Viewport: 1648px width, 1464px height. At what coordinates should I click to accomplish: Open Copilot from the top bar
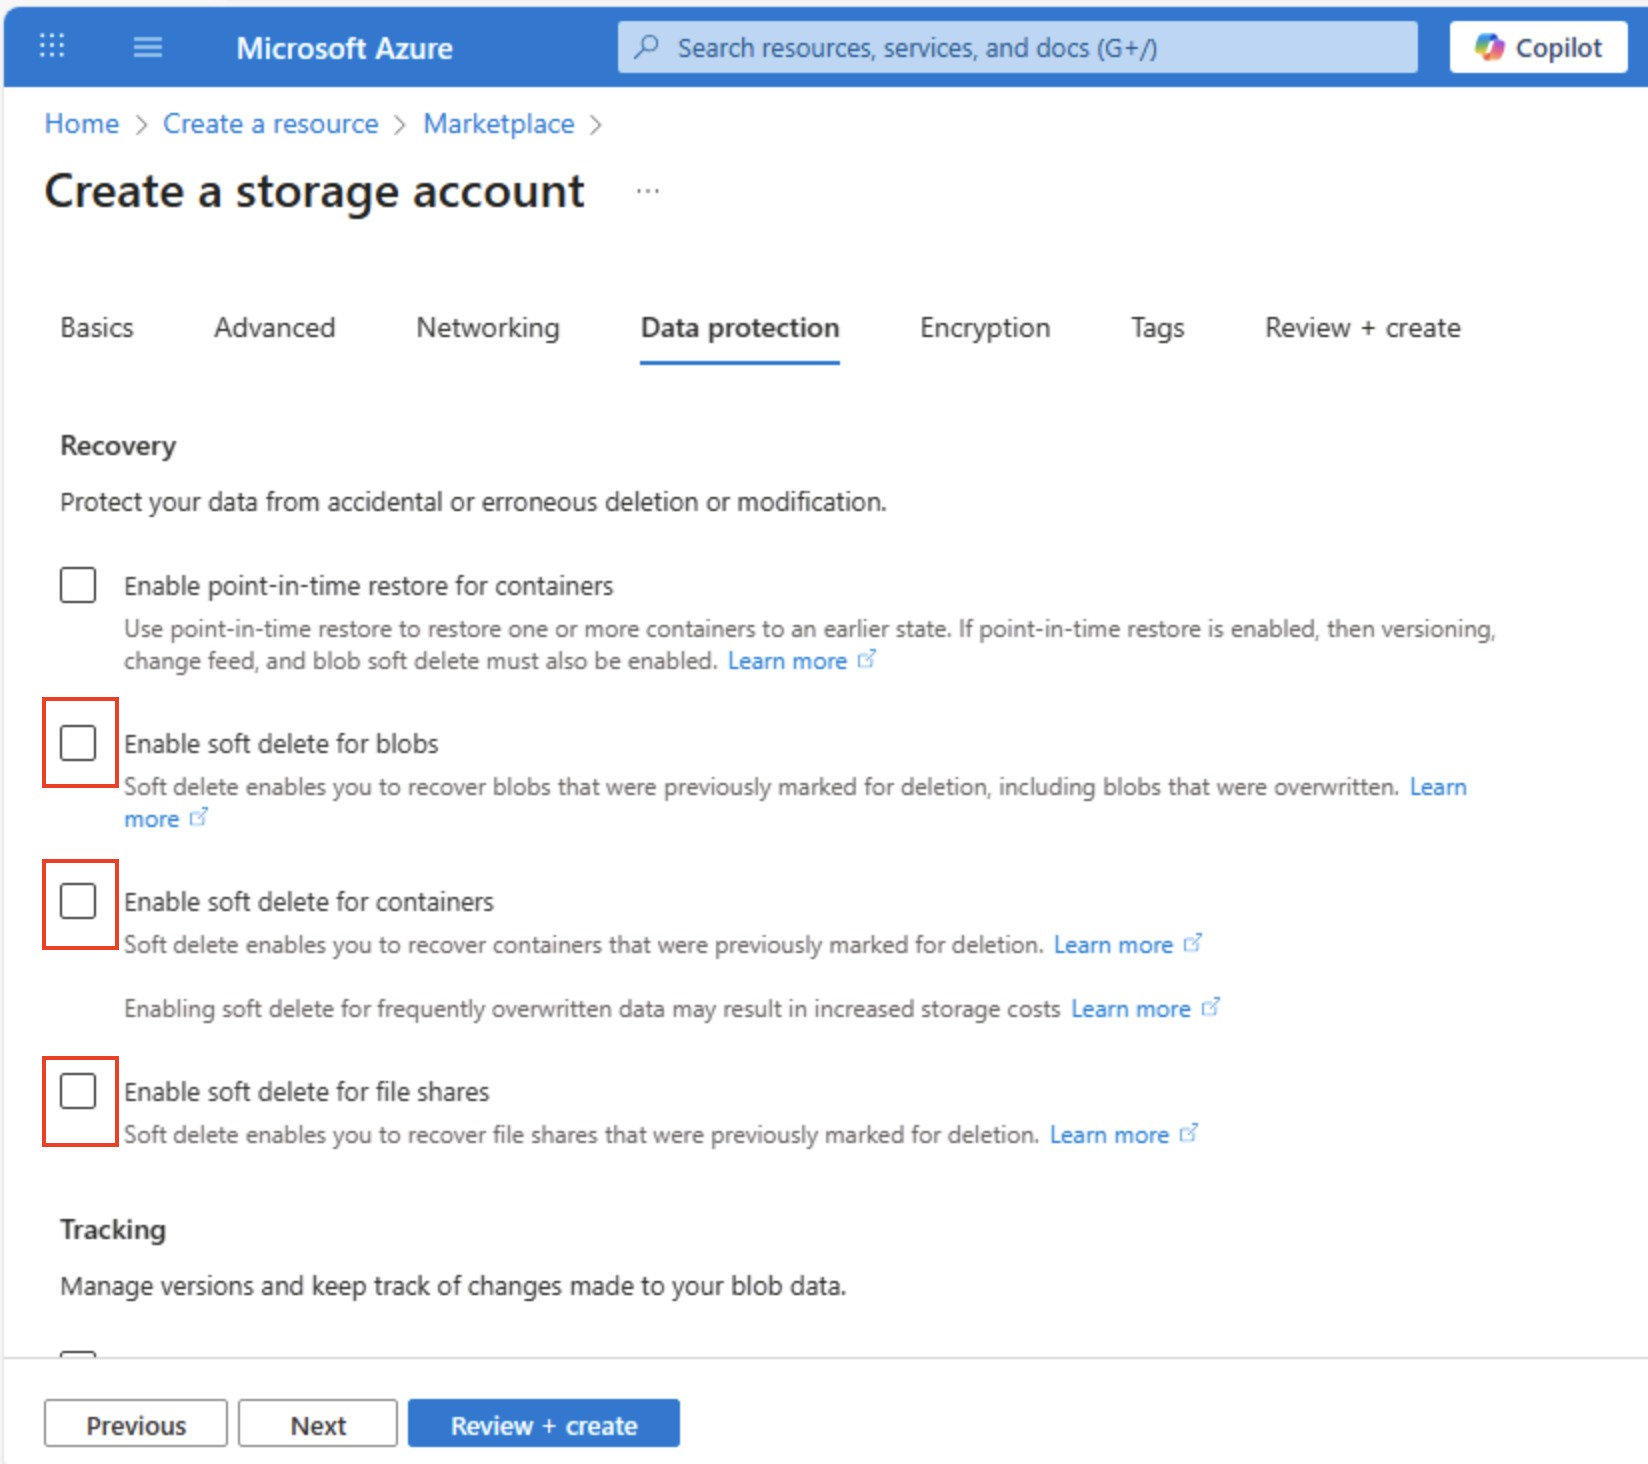click(x=1537, y=46)
